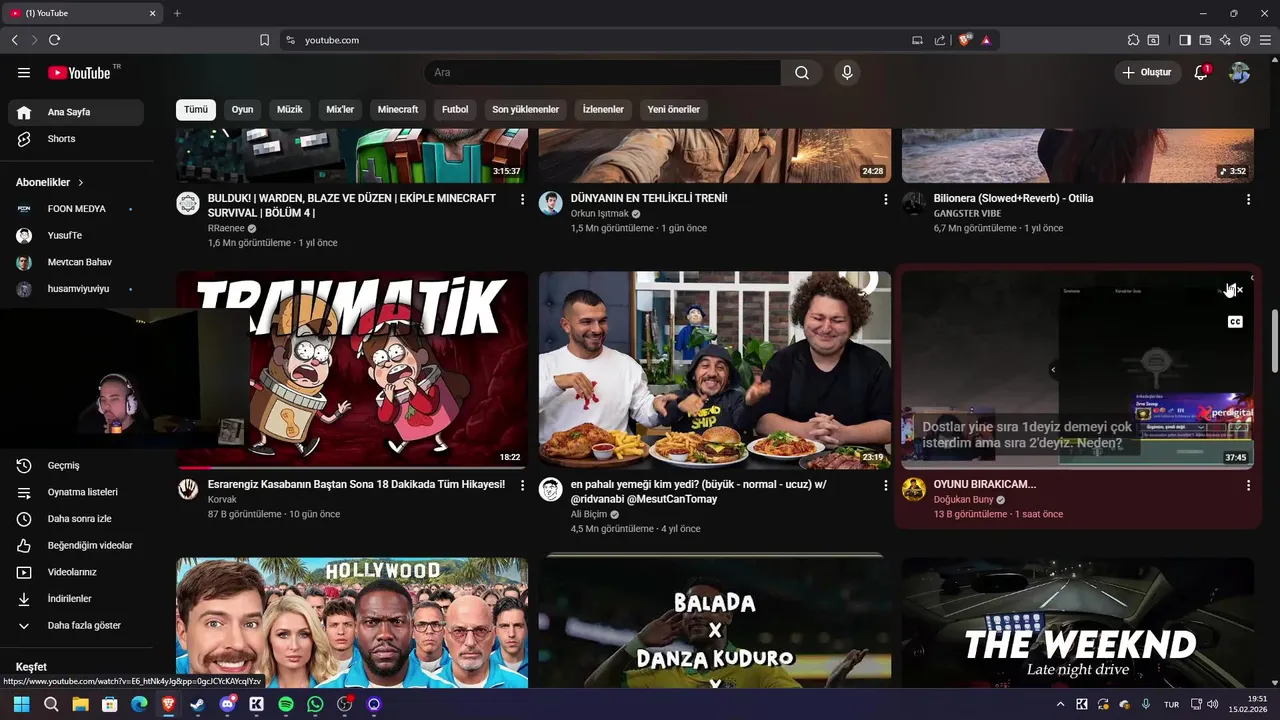Screen dimensions: 1280x720
Task: Click the search magnifier button
Action: (x=802, y=73)
